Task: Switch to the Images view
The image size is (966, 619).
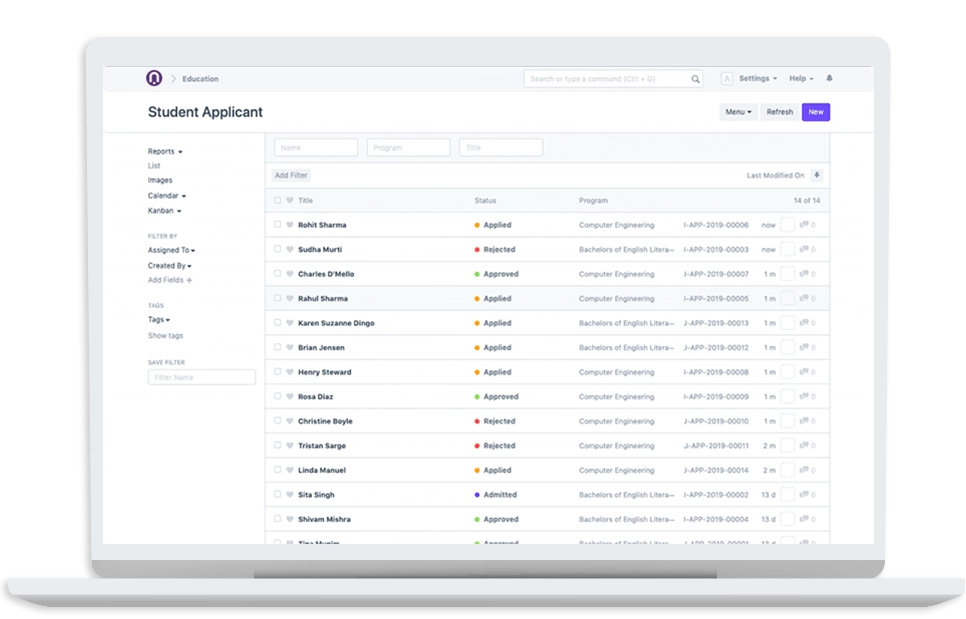Action: 160,180
